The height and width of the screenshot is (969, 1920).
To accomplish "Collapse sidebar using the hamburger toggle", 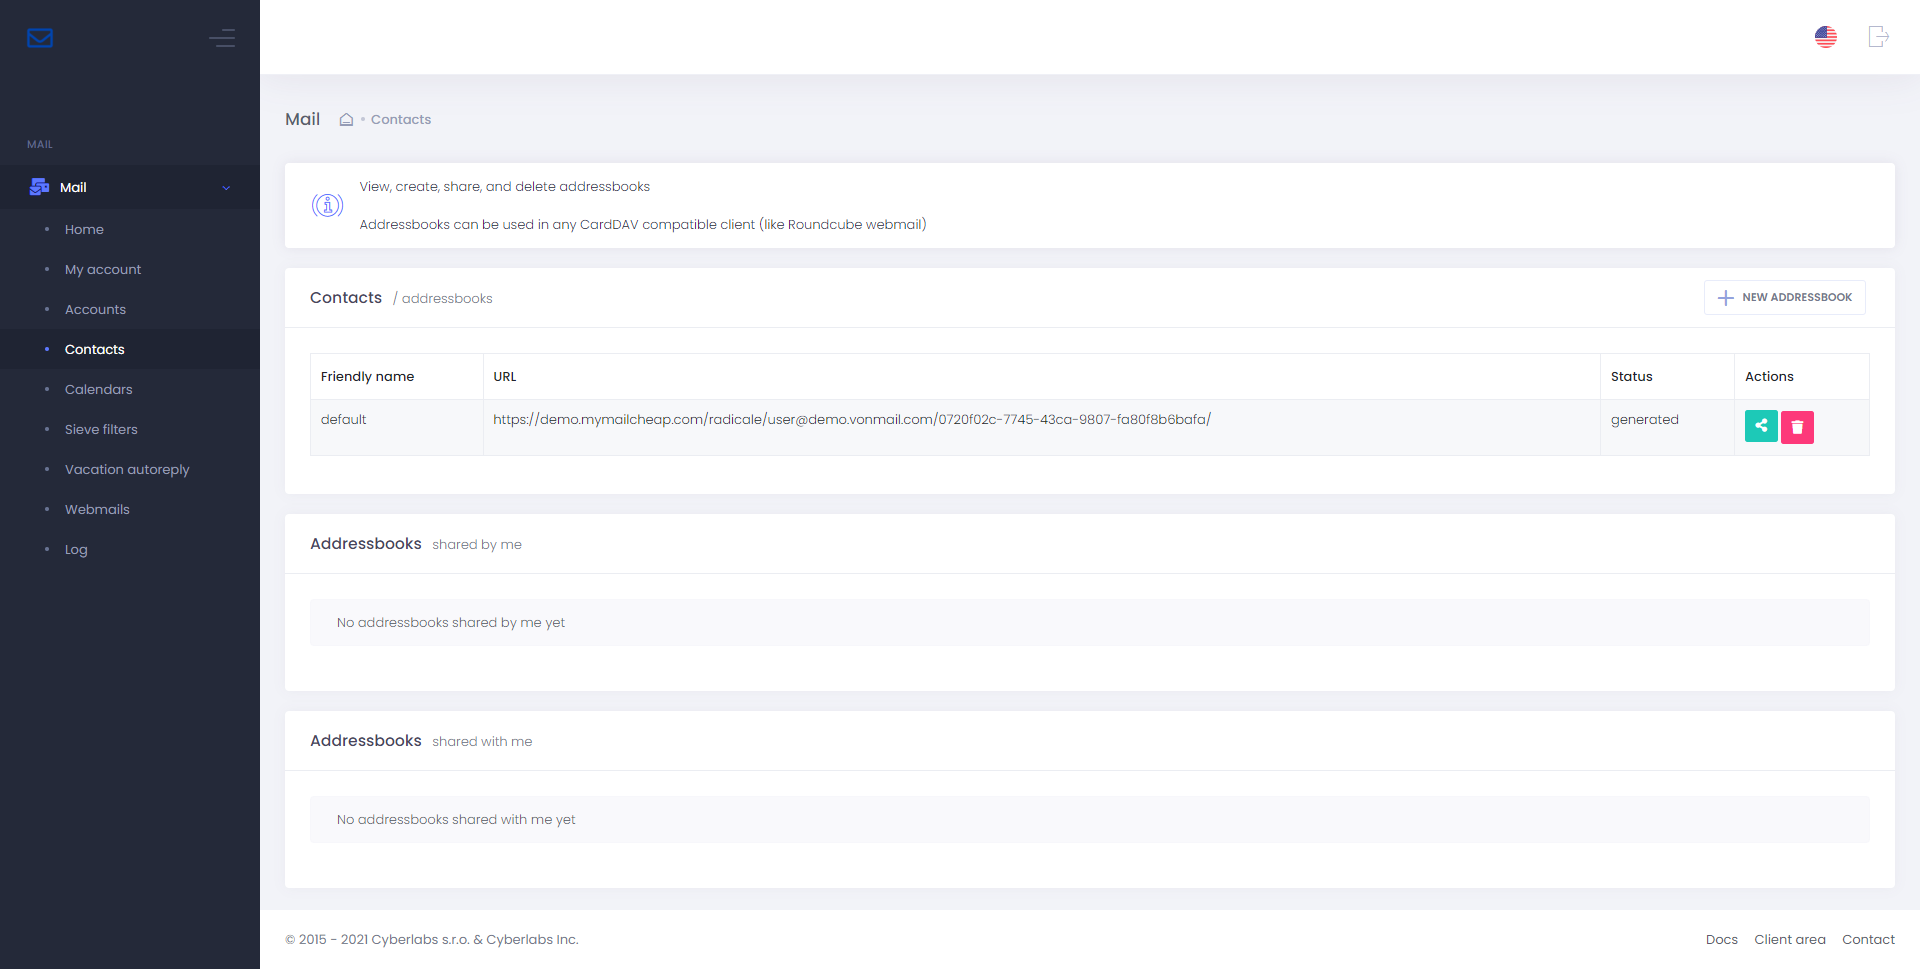I will coord(222,38).
